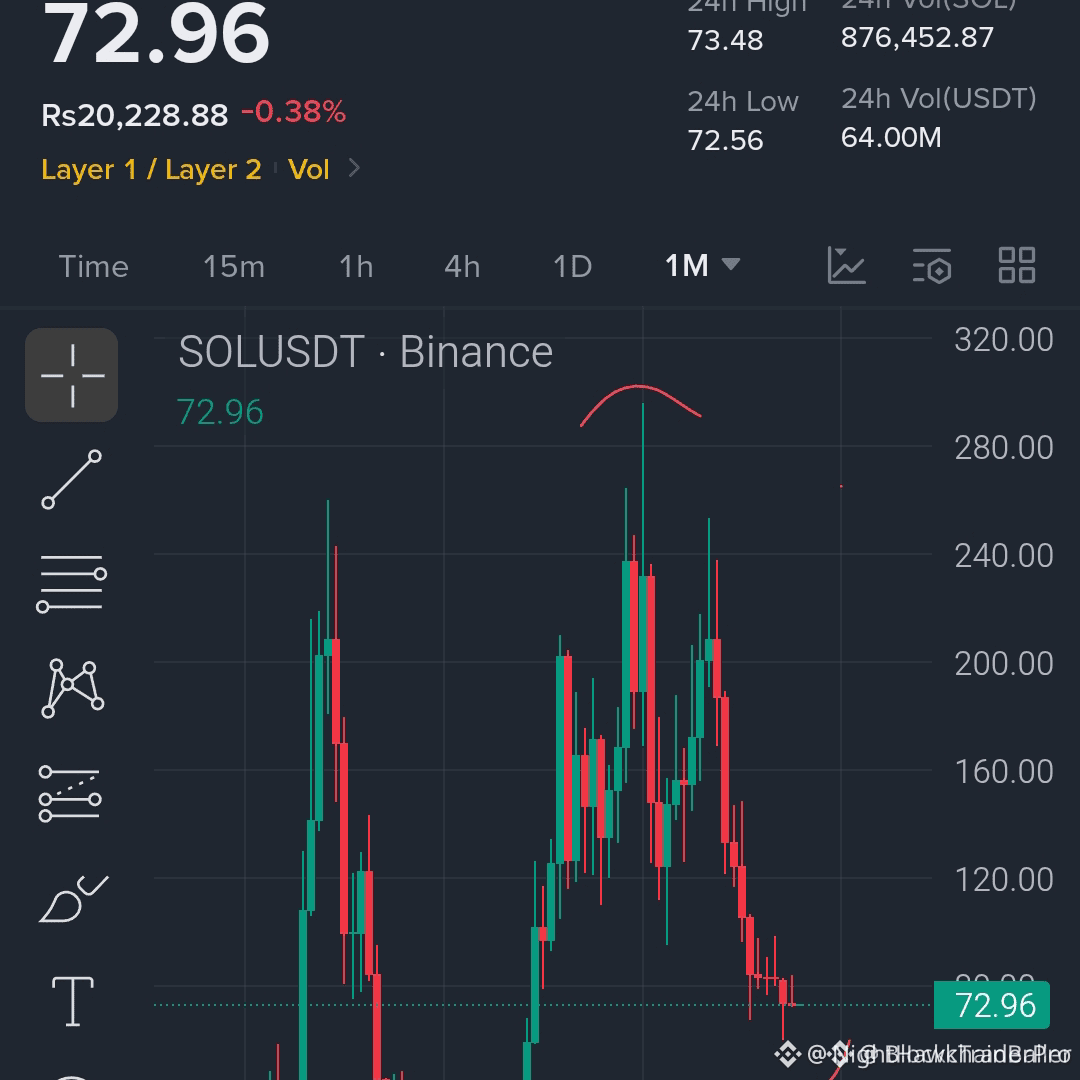Switch to Time chart tab
1080x1080 pixels.
[94, 267]
